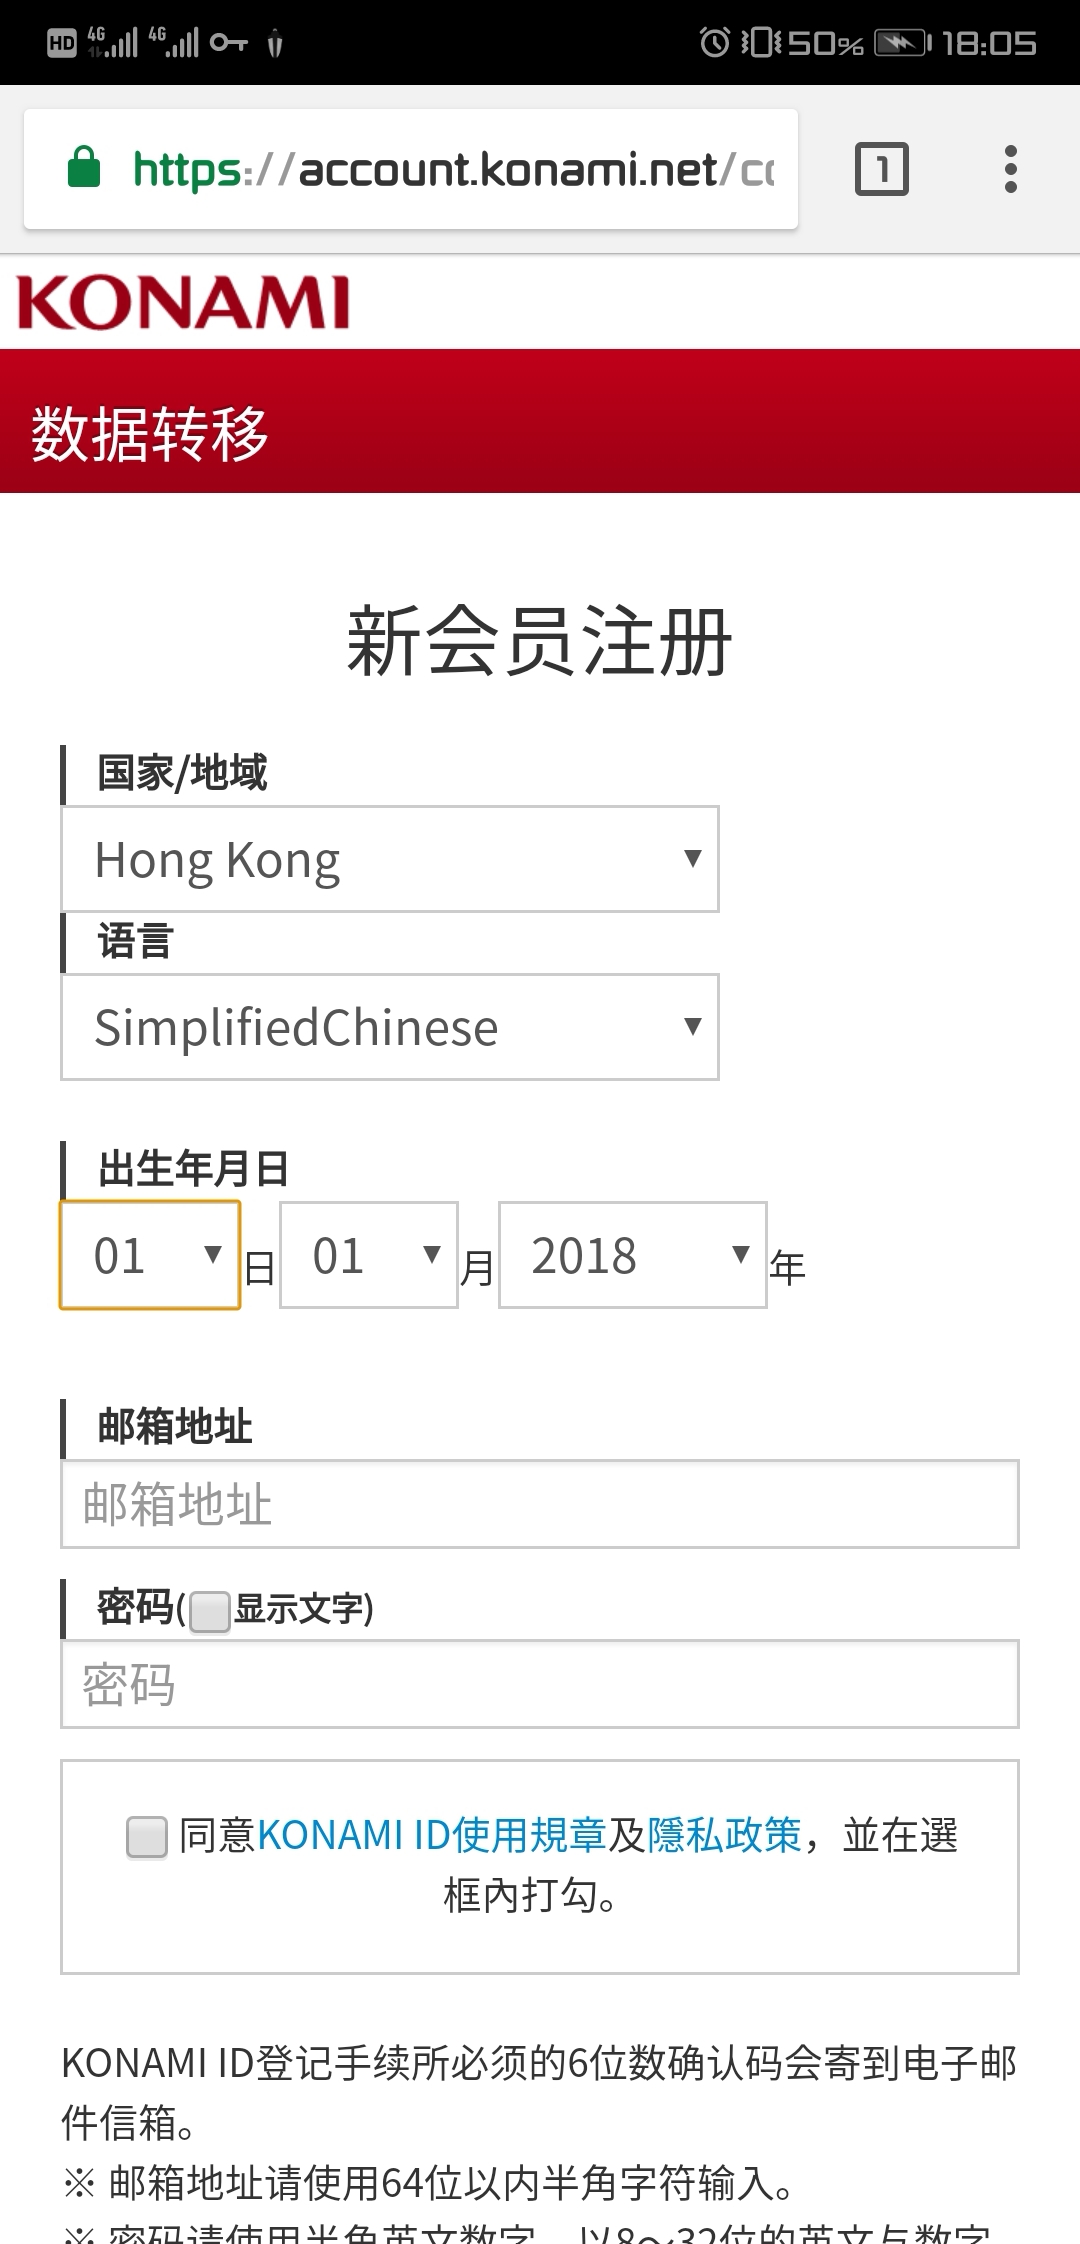Image resolution: width=1080 pixels, height=2244 pixels.
Task: Click the HTTPS padlock security icon
Action: pyautogui.click(x=85, y=168)
